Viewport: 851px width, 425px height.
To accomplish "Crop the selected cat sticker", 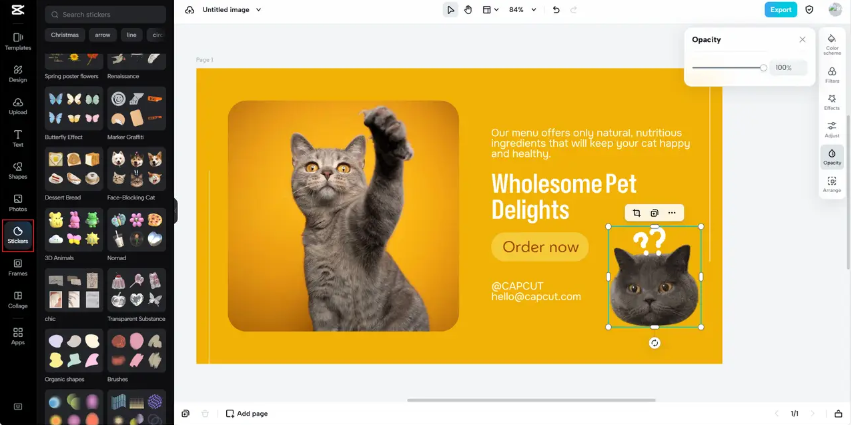I will point(637,213).
